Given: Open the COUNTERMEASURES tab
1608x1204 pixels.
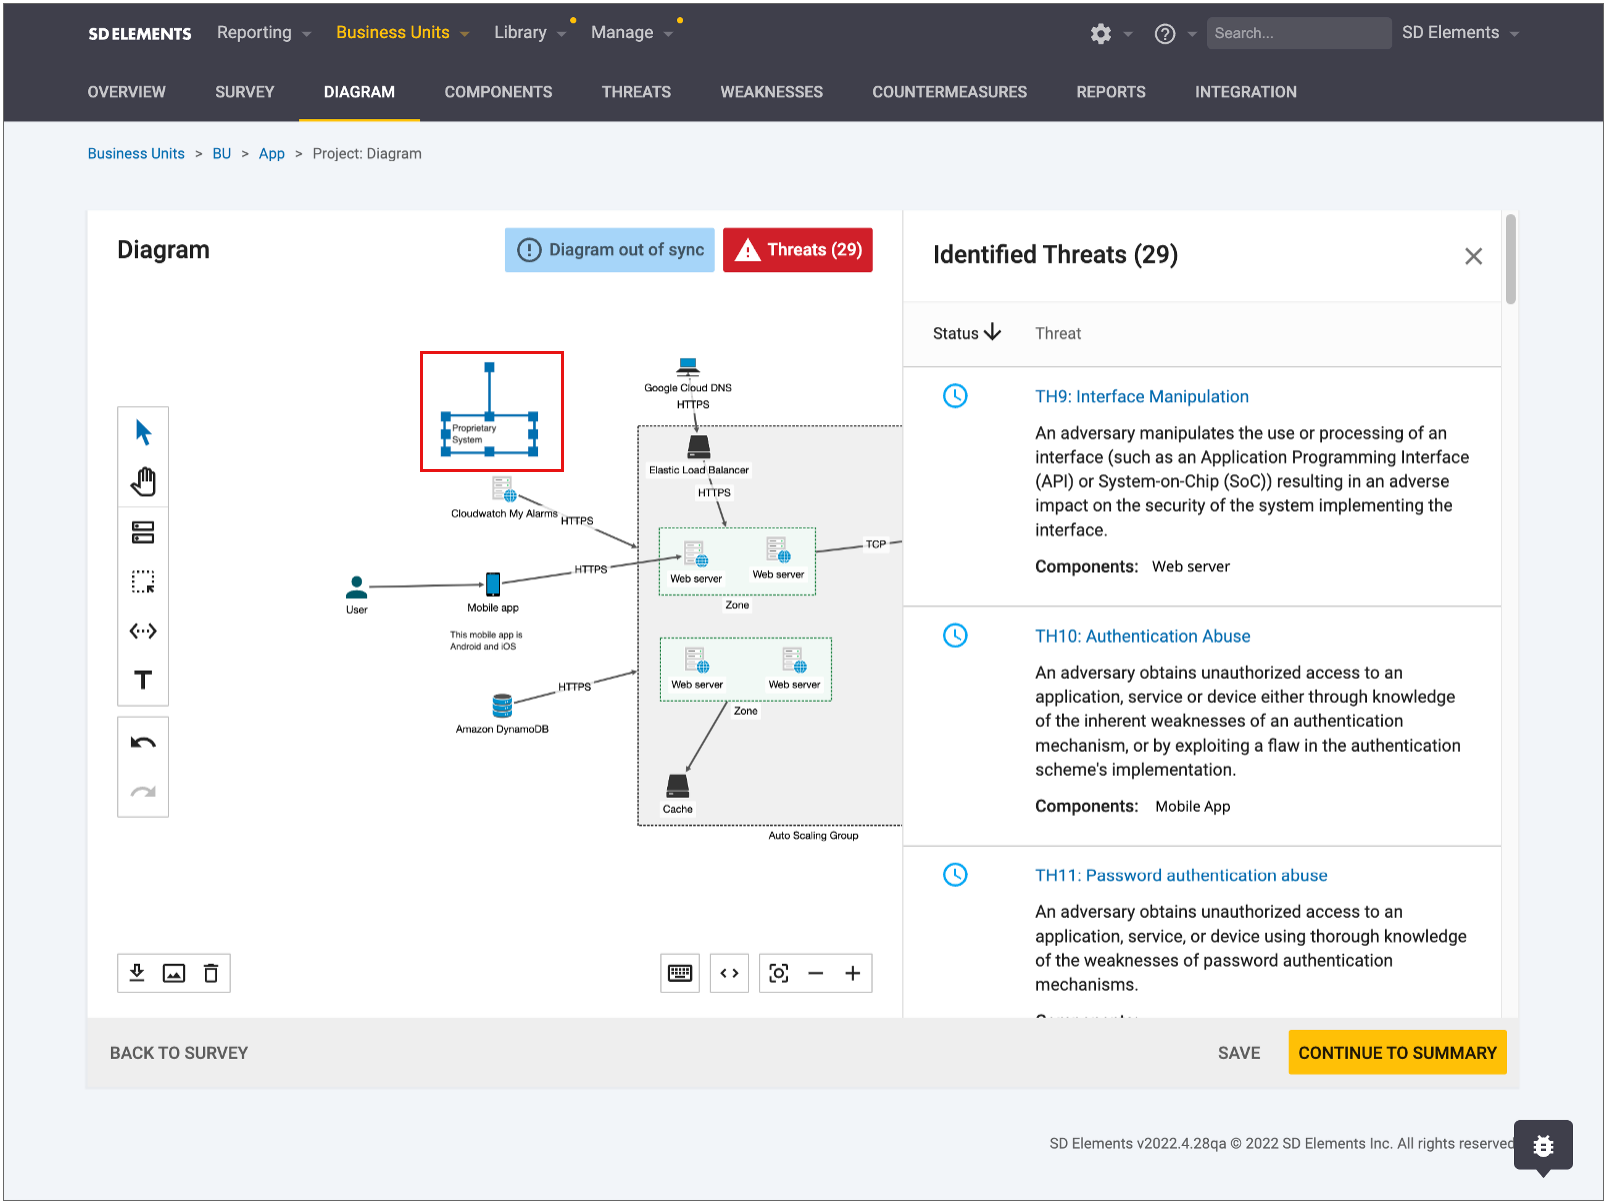Looking at the screenshot, I should click(x=949, y=92).
